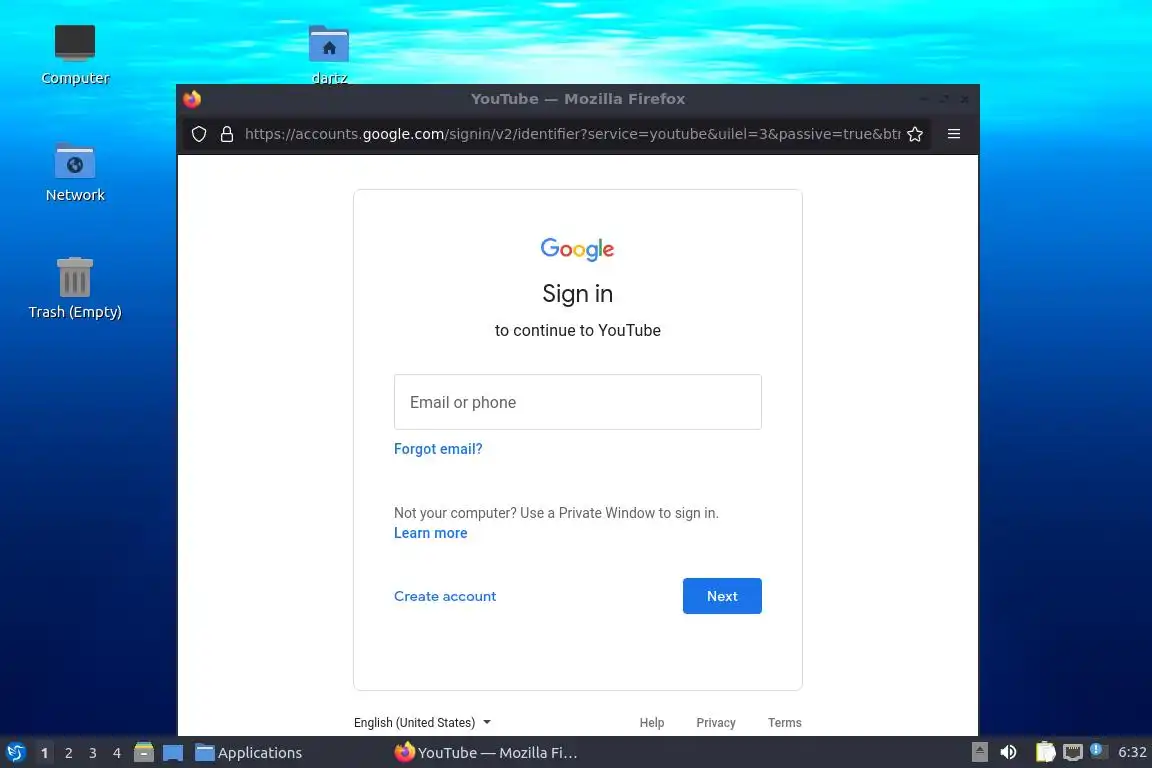Launch the file manager from the taskbar
The width and height of the screenshot is (1152, 768).
tap(144, 752)
